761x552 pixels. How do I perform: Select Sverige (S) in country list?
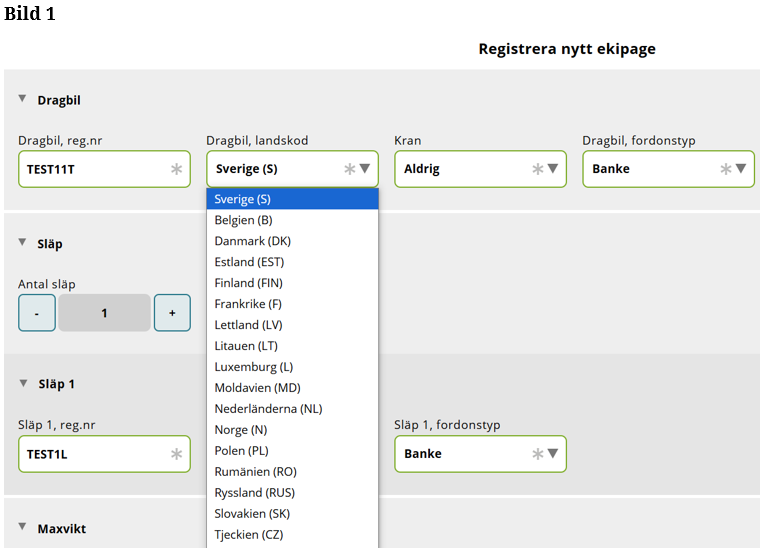coord(292,199)
